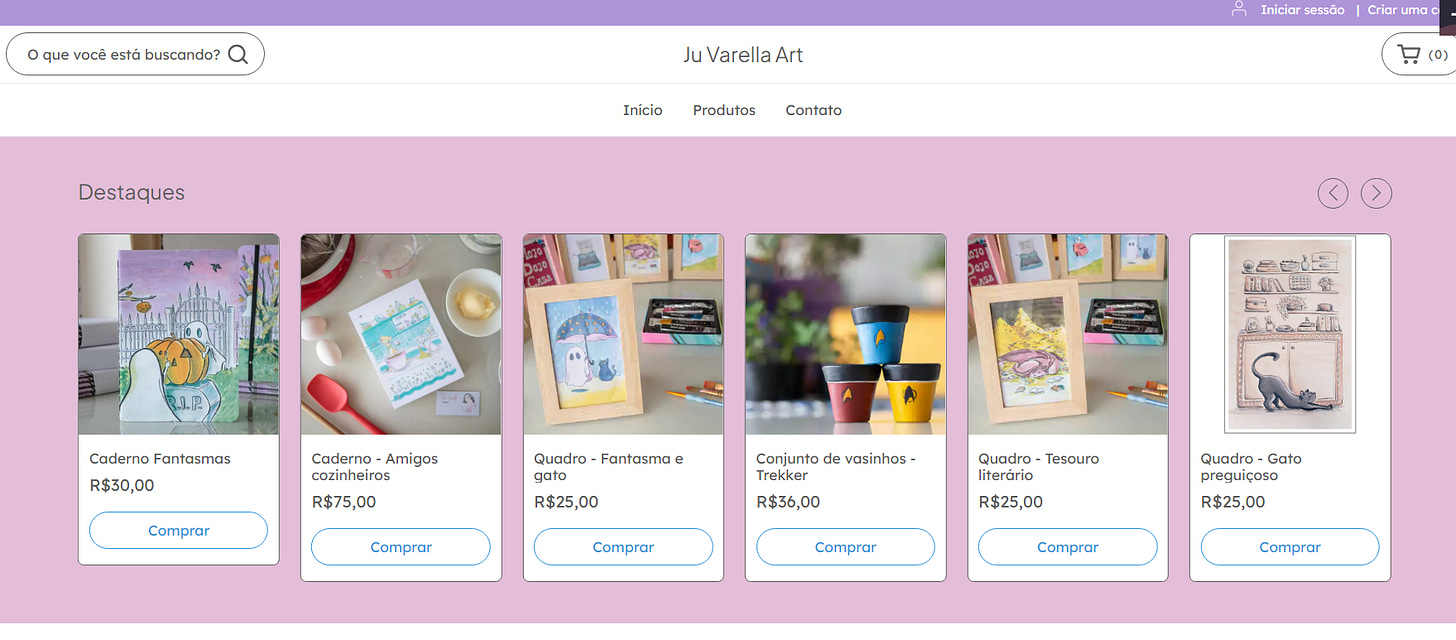
Task: Open the Caderno Fantasmas notebook image
Action: (179, 334)
